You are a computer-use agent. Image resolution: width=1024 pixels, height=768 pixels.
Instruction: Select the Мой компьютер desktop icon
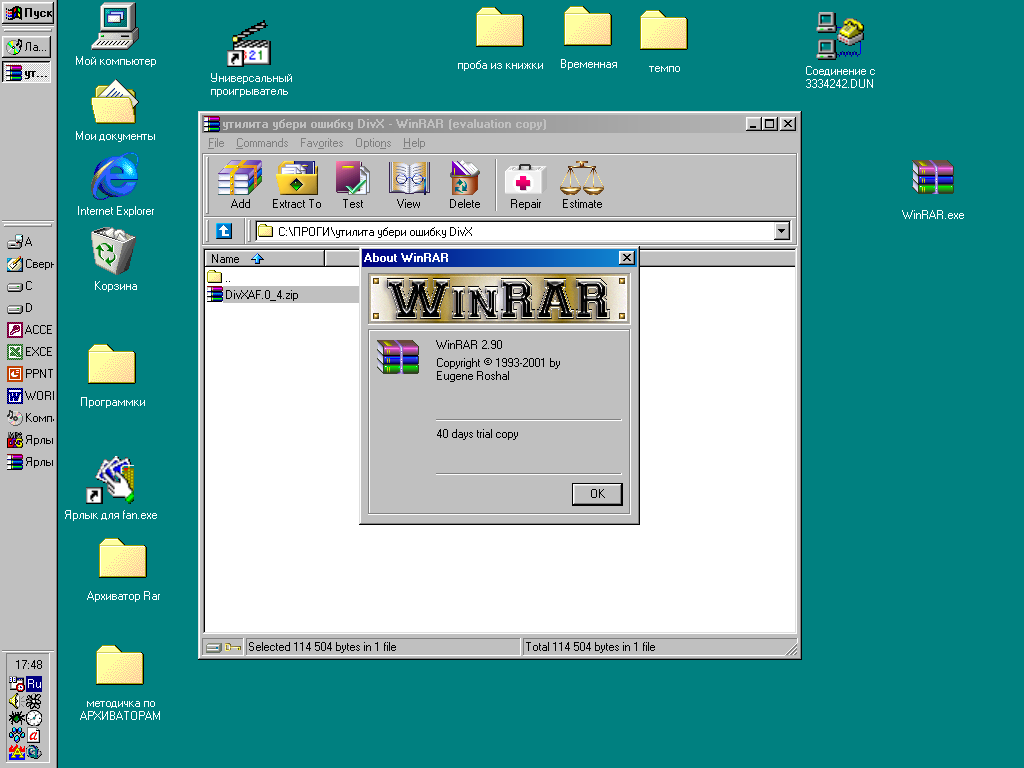pos(116,35)
